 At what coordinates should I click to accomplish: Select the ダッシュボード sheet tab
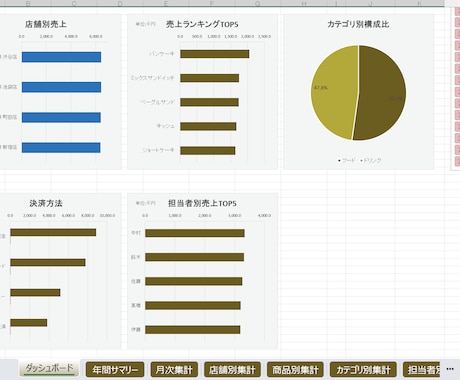(49, 369)
